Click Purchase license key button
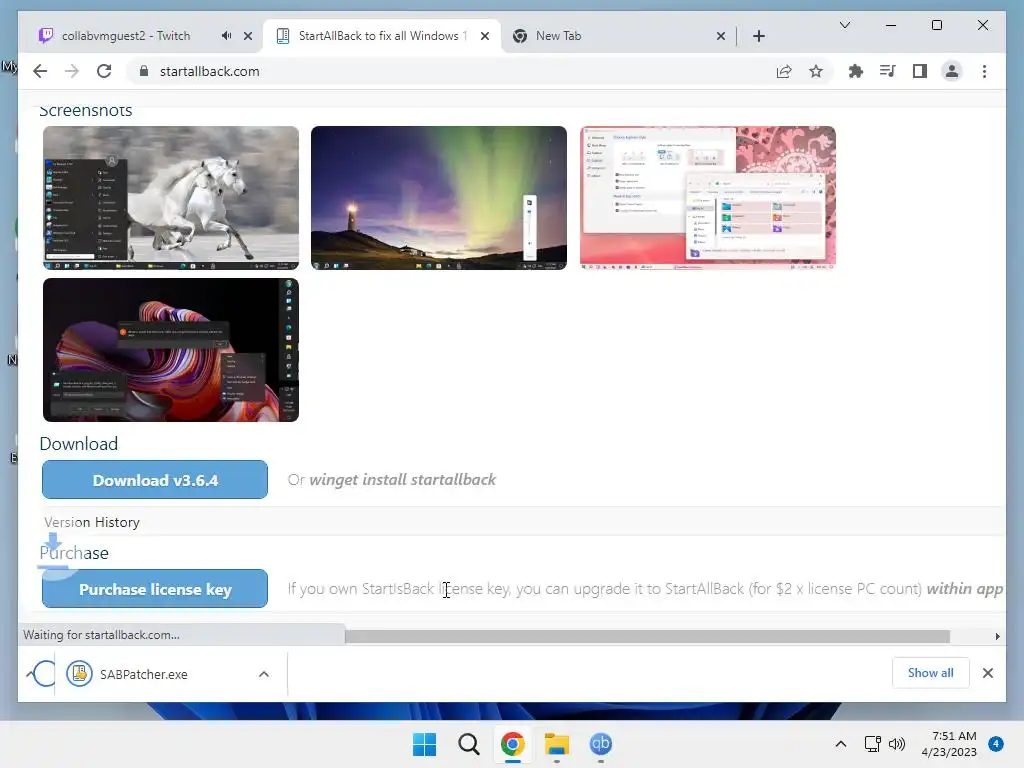 coord(155,589)
